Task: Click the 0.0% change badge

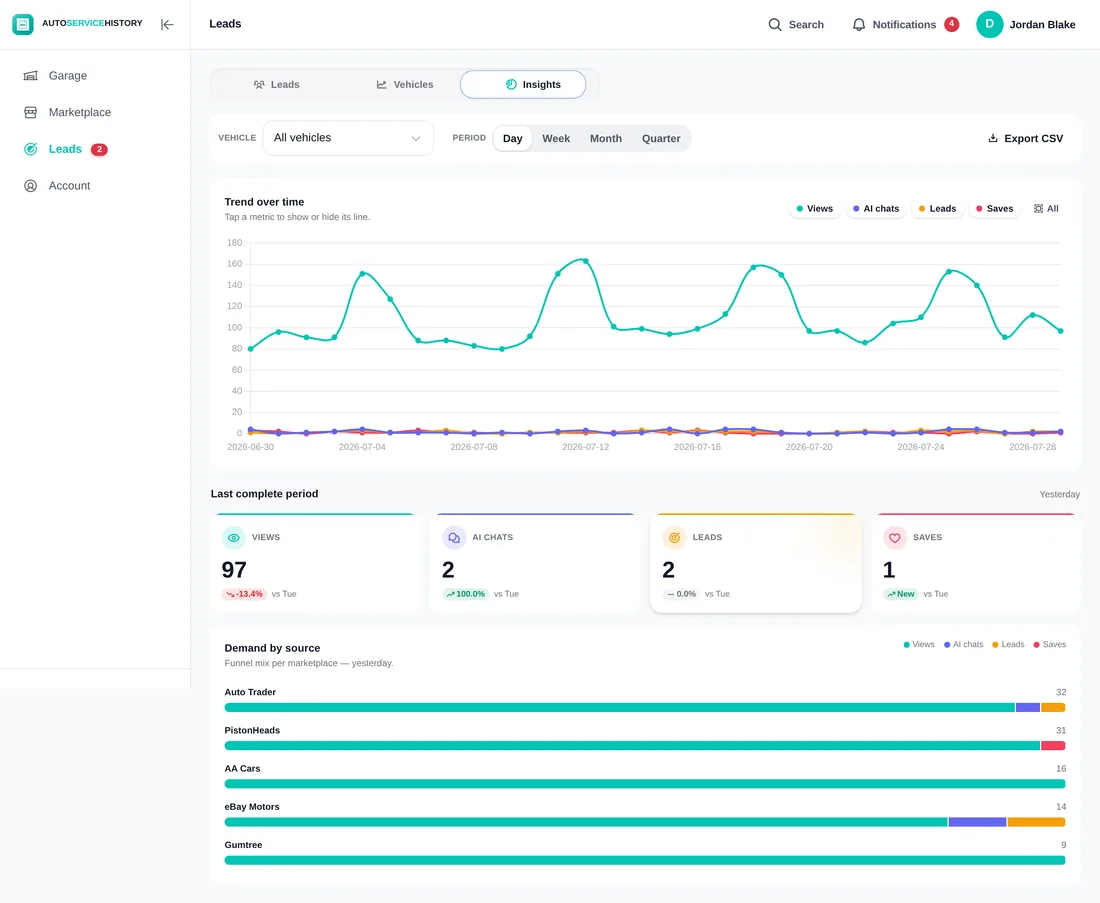Action: point(681,594)
